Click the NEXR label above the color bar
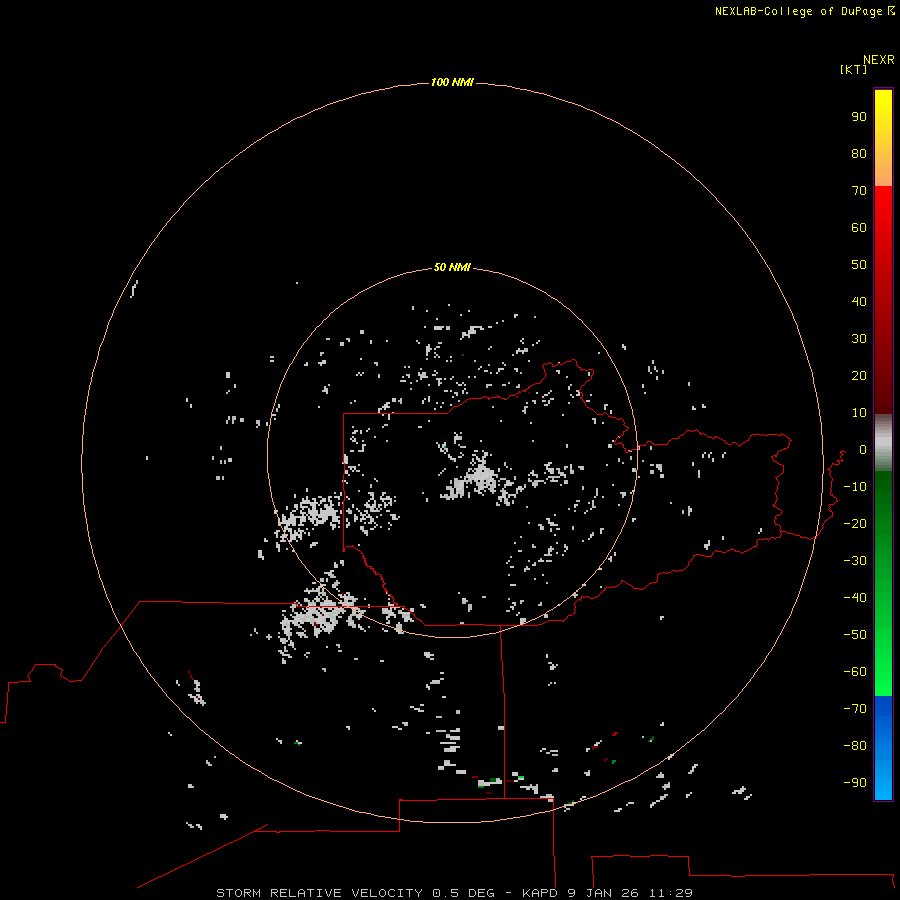This screenshot has height=900, width=900. coord(879,60)
